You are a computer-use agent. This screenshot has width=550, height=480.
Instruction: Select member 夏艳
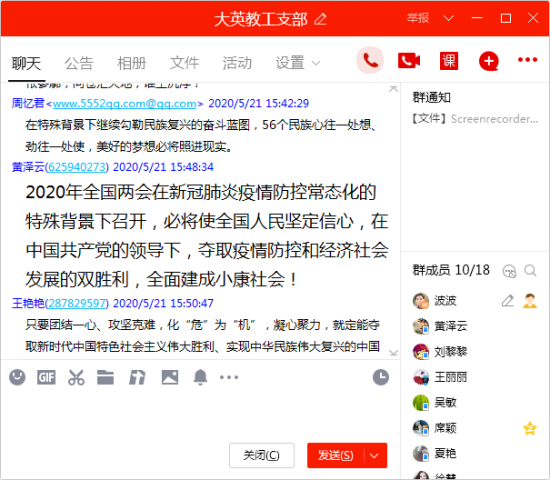[475, 453]
